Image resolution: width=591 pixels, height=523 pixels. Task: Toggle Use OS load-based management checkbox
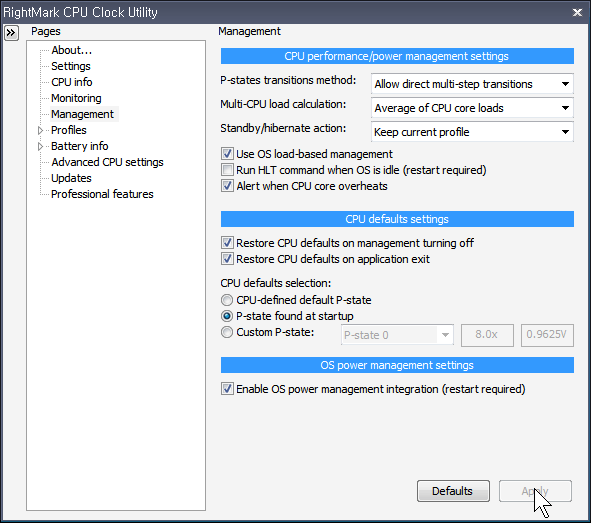227,154
